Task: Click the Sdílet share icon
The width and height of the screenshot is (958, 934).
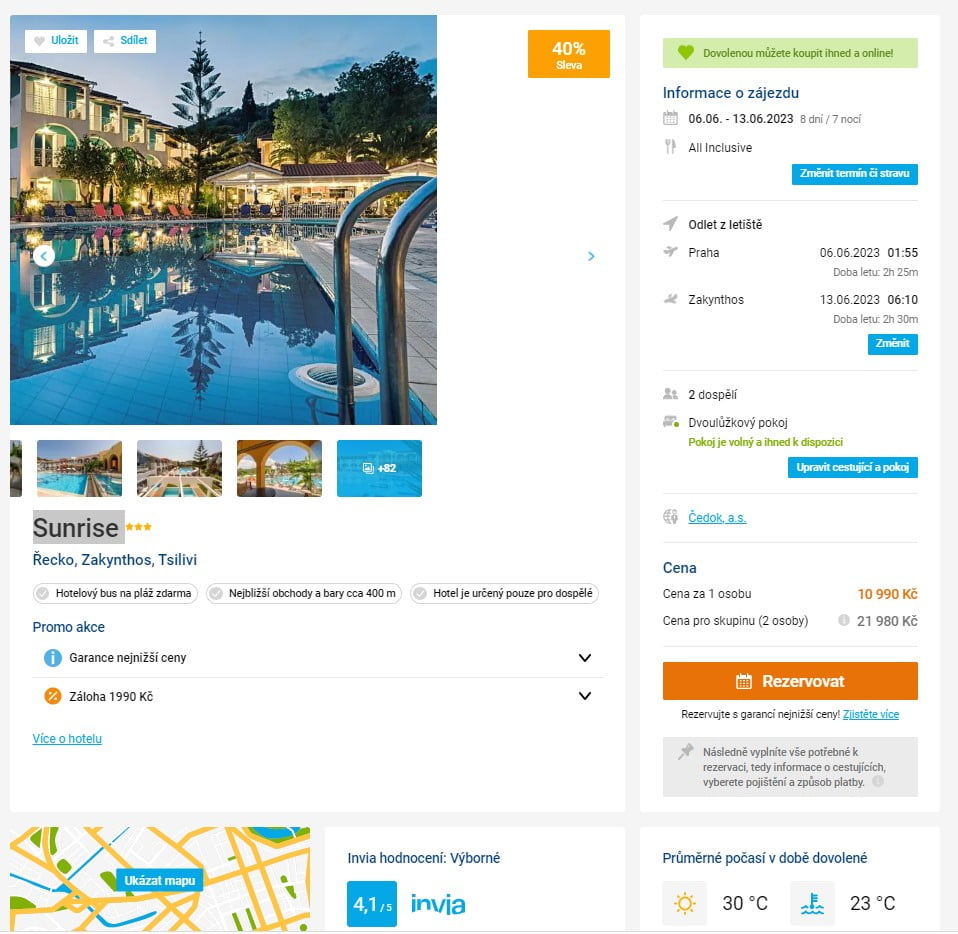Action: pyautogui.click(x=108, y=41)
